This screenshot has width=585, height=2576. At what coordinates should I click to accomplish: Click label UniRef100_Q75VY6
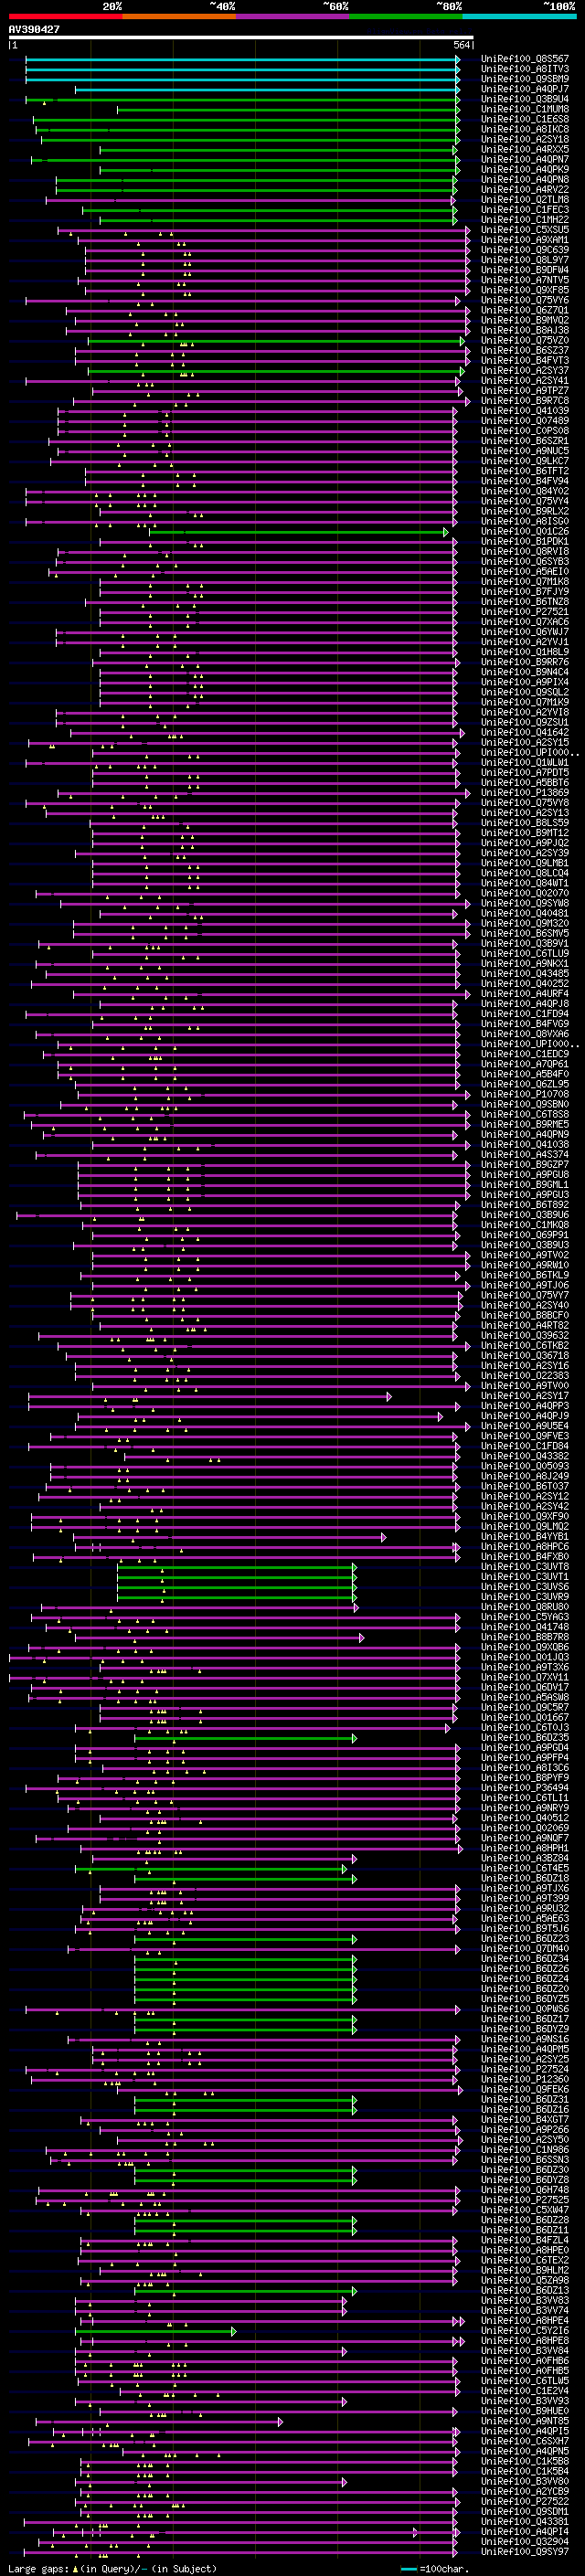(x=525, y=300)
